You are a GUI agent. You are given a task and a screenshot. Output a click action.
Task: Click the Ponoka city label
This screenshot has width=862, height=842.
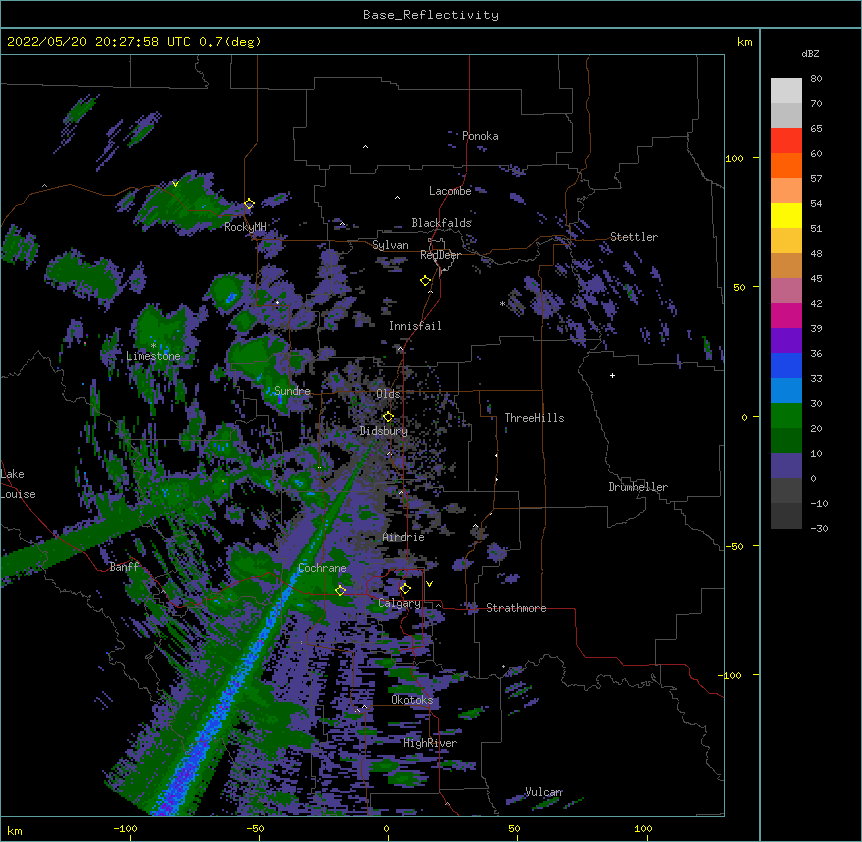tap(480, 136)
